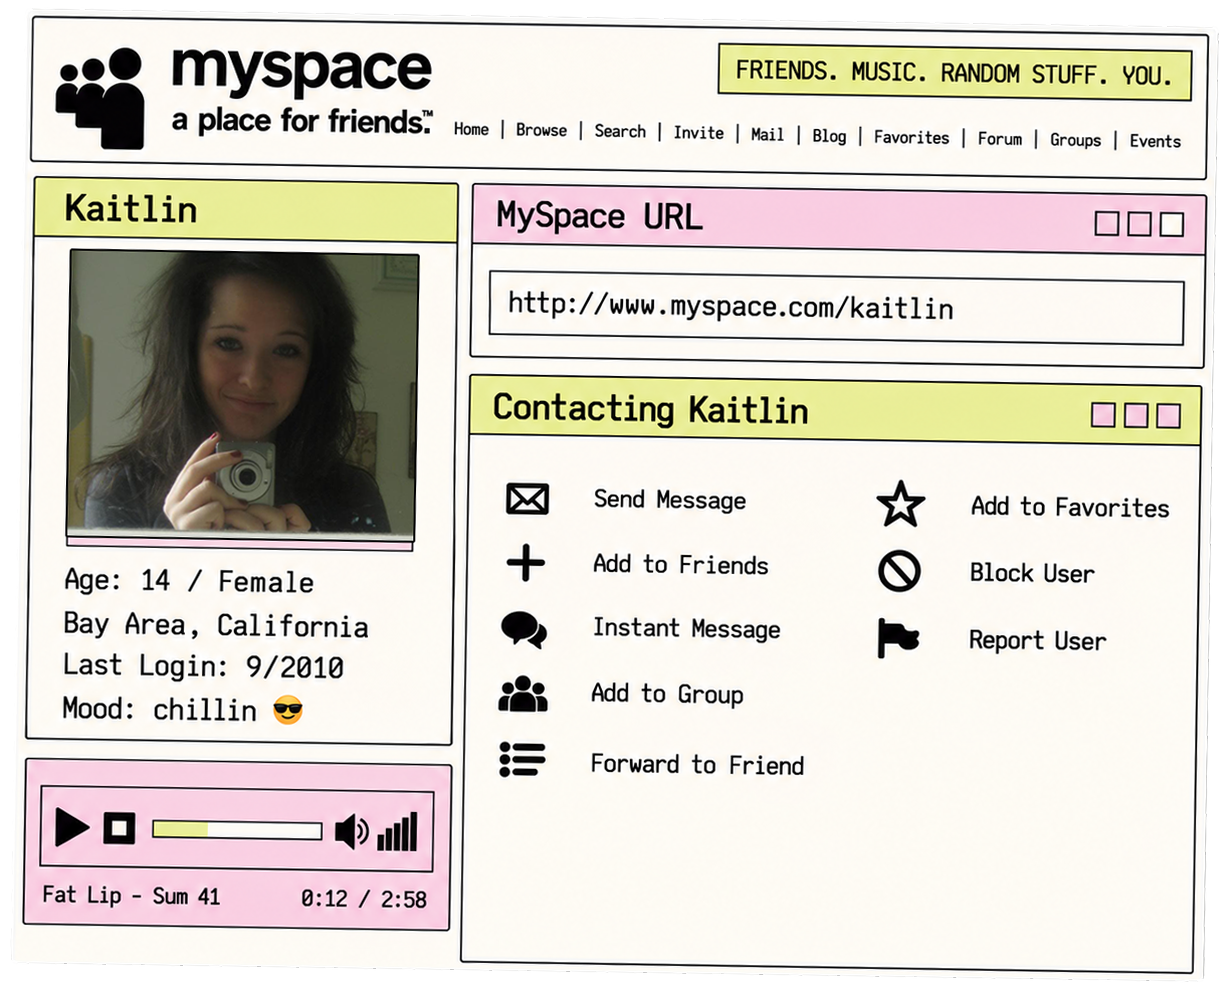Screen dimensions: 1225x990
Task: Click the Block User link
Action: [x=1032, y=573]
